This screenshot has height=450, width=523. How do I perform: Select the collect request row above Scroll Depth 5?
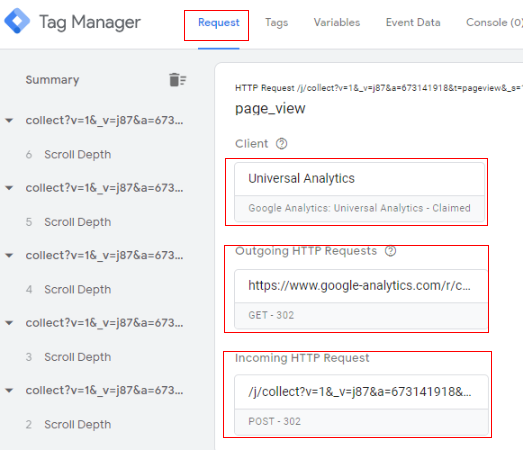[x=104, y=188]
